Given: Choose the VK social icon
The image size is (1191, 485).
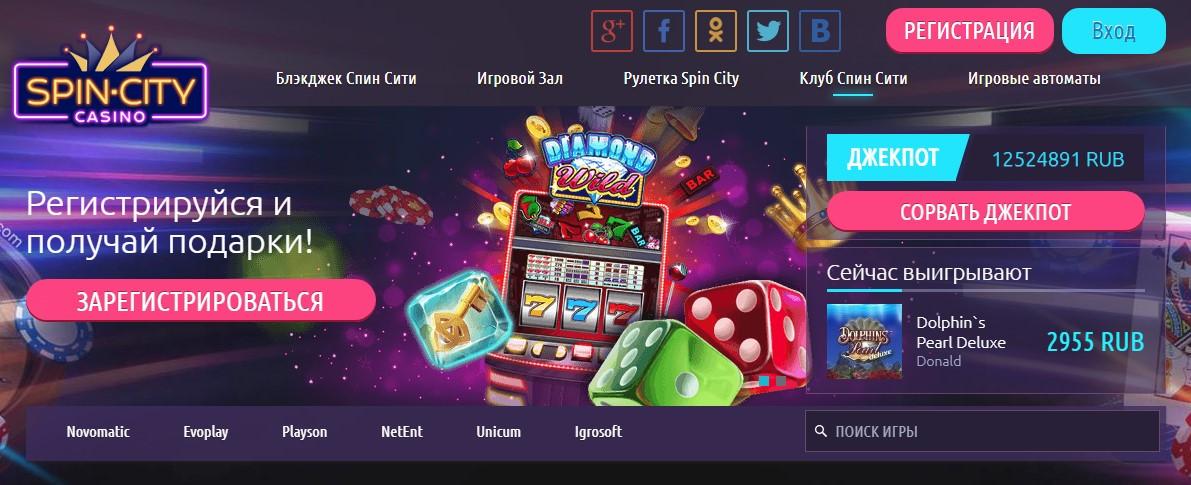Looking at the screenshot, I should tap(820, 31).
